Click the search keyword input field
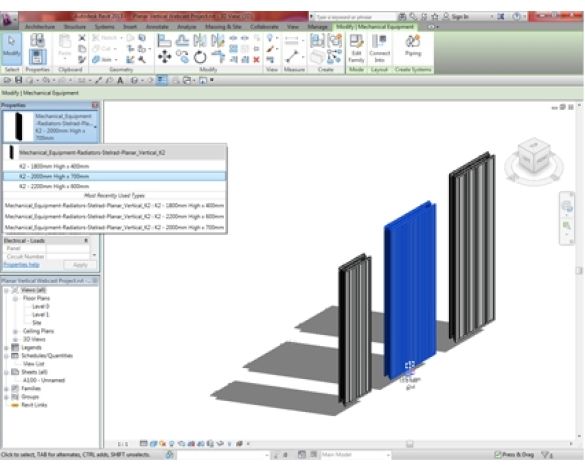The height and width of the screenshot is (471, 585). (355, 17)
